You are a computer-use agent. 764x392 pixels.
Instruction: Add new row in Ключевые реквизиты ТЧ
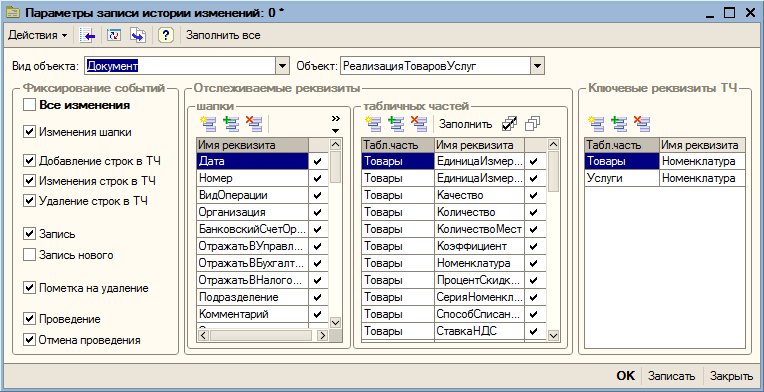coord(596,124)
